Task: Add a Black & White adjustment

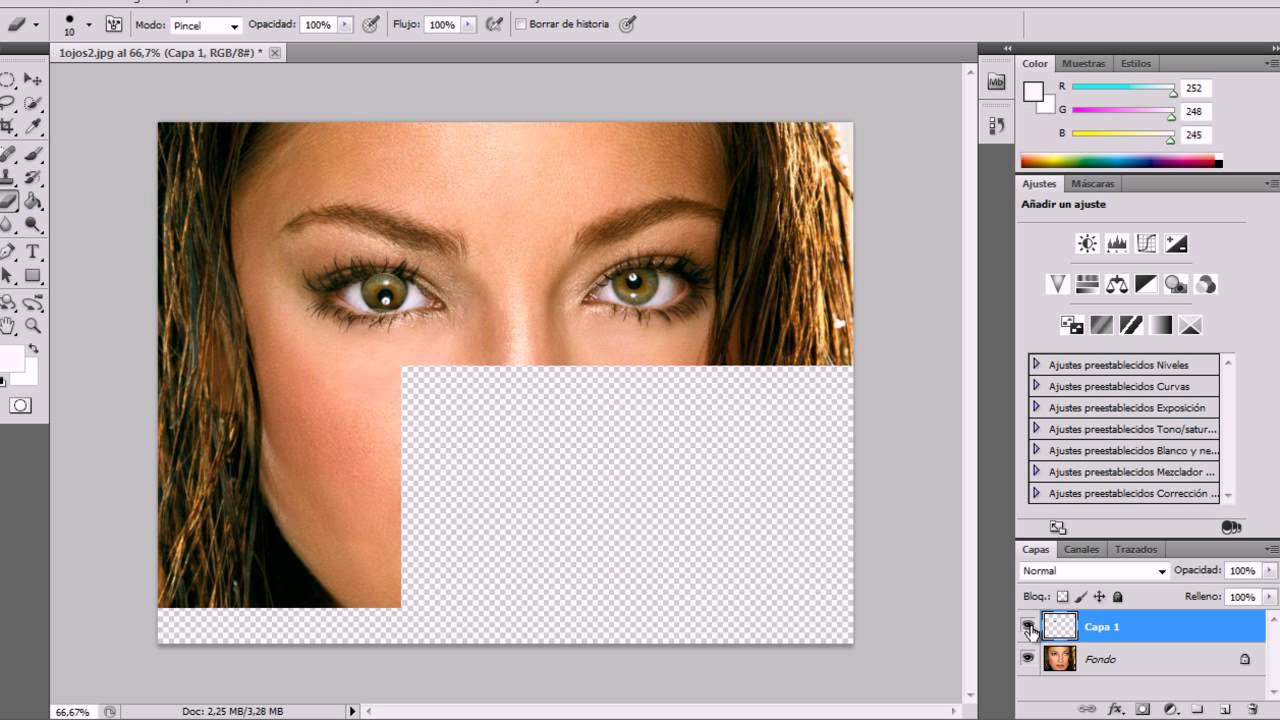Action: tap(1147, 285)
